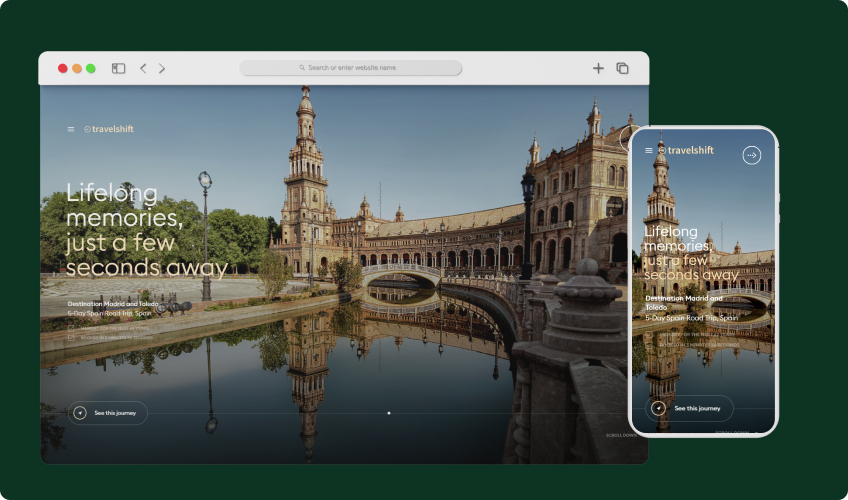Click the compass icon in the mobile journey button

click(x=658, y=408)
